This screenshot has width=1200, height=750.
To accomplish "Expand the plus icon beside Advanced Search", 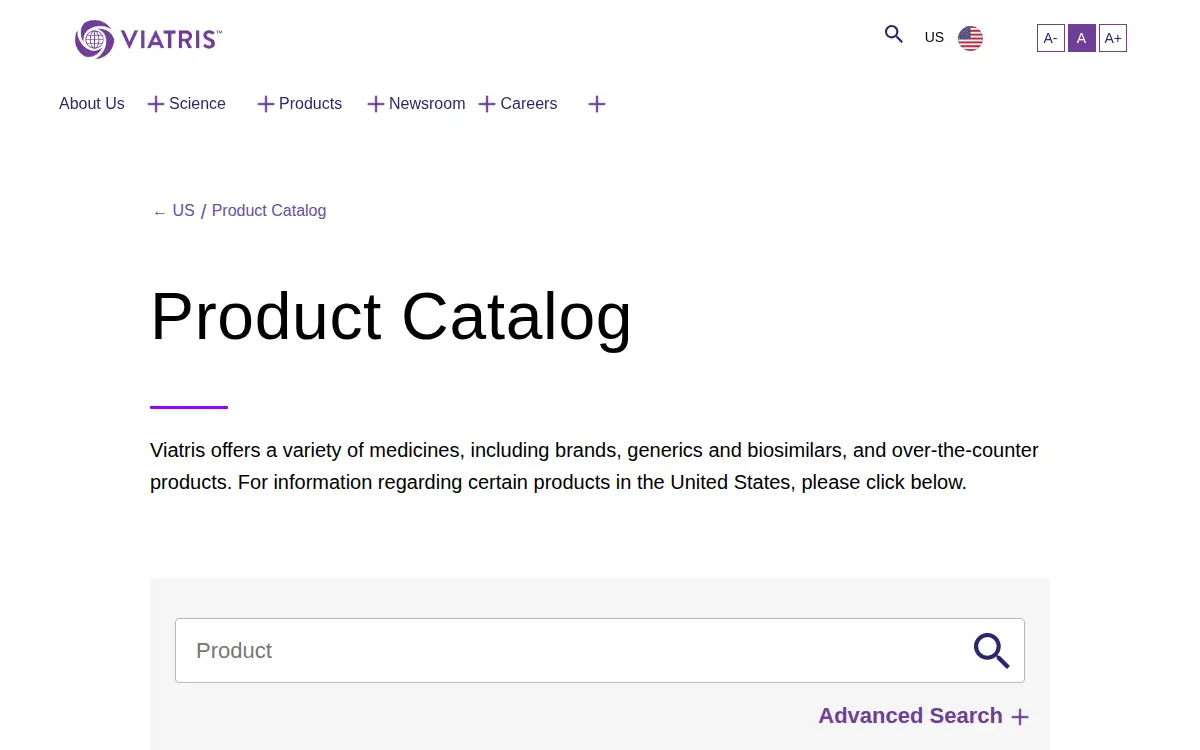I will click(1020, 717).
